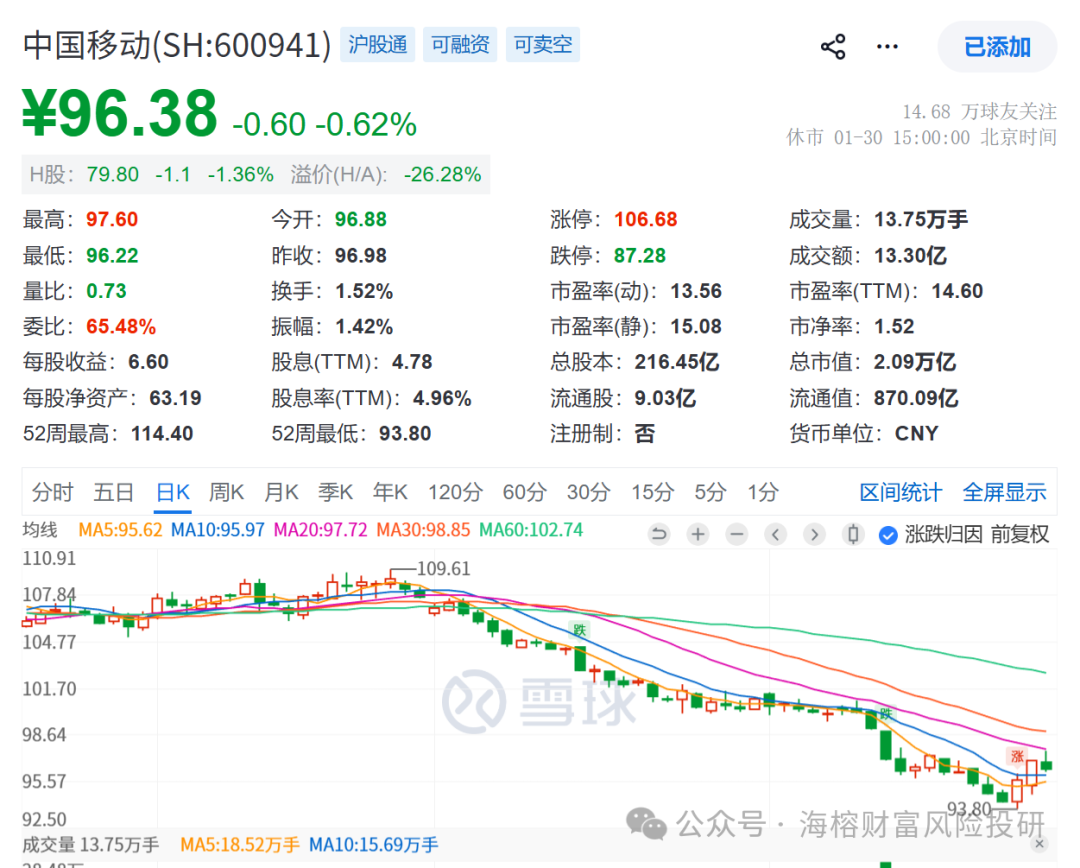Switch to the 周K chart tab
This screenshot has height=868, width=1080.
point(227,492)
